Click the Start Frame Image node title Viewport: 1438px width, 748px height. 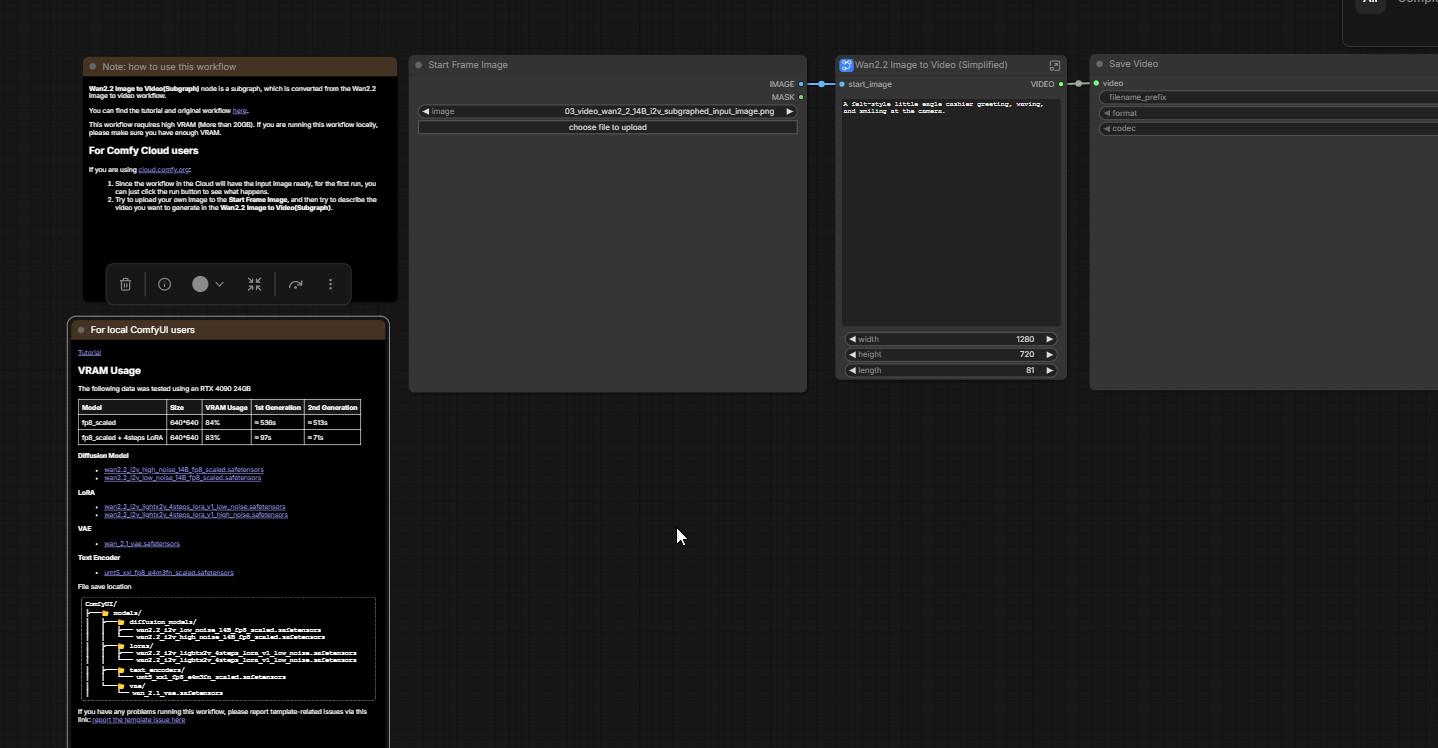pyautogui.click(x=468, y=65)
